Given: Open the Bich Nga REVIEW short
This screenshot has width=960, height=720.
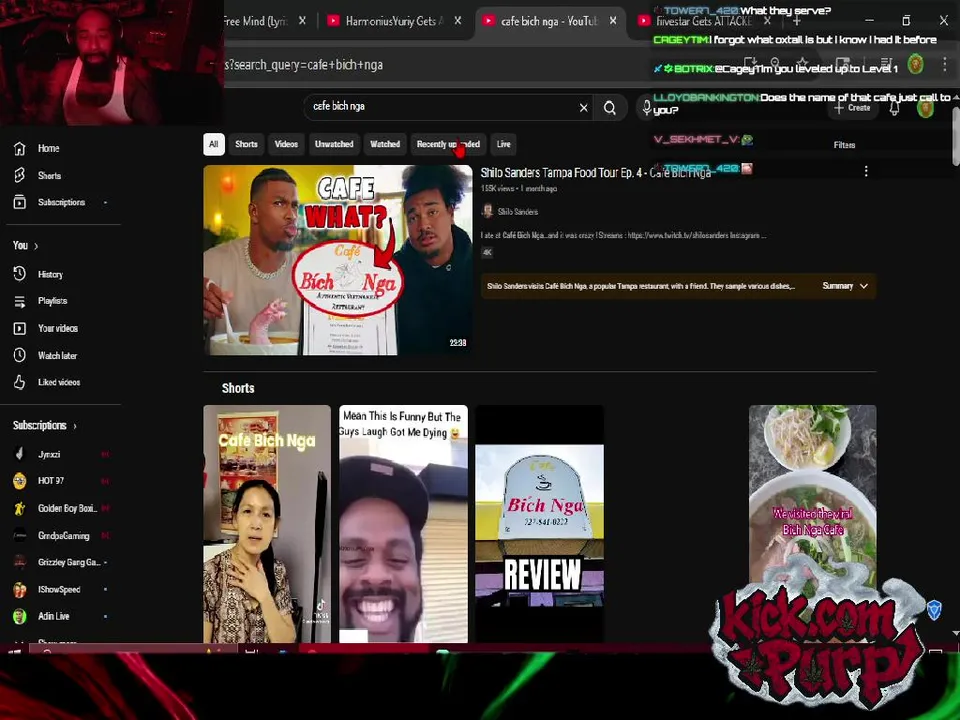Looking at the screenshot, I should coord(539,523).
